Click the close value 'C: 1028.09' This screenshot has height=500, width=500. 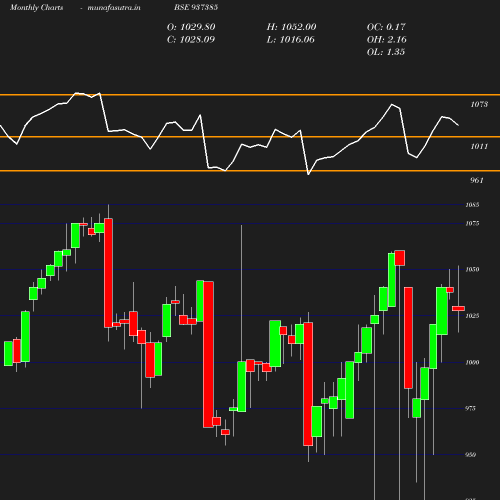click(191, 40)
